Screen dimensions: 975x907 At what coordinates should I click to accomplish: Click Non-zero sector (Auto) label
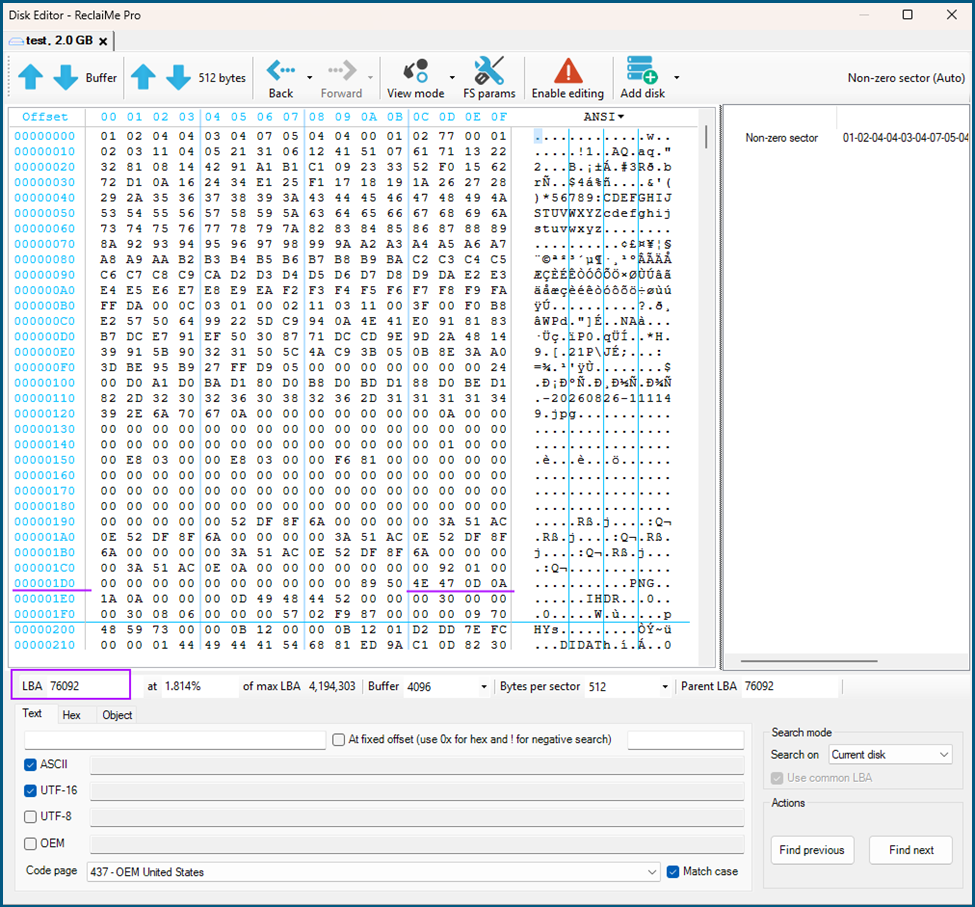coord(906,78)
